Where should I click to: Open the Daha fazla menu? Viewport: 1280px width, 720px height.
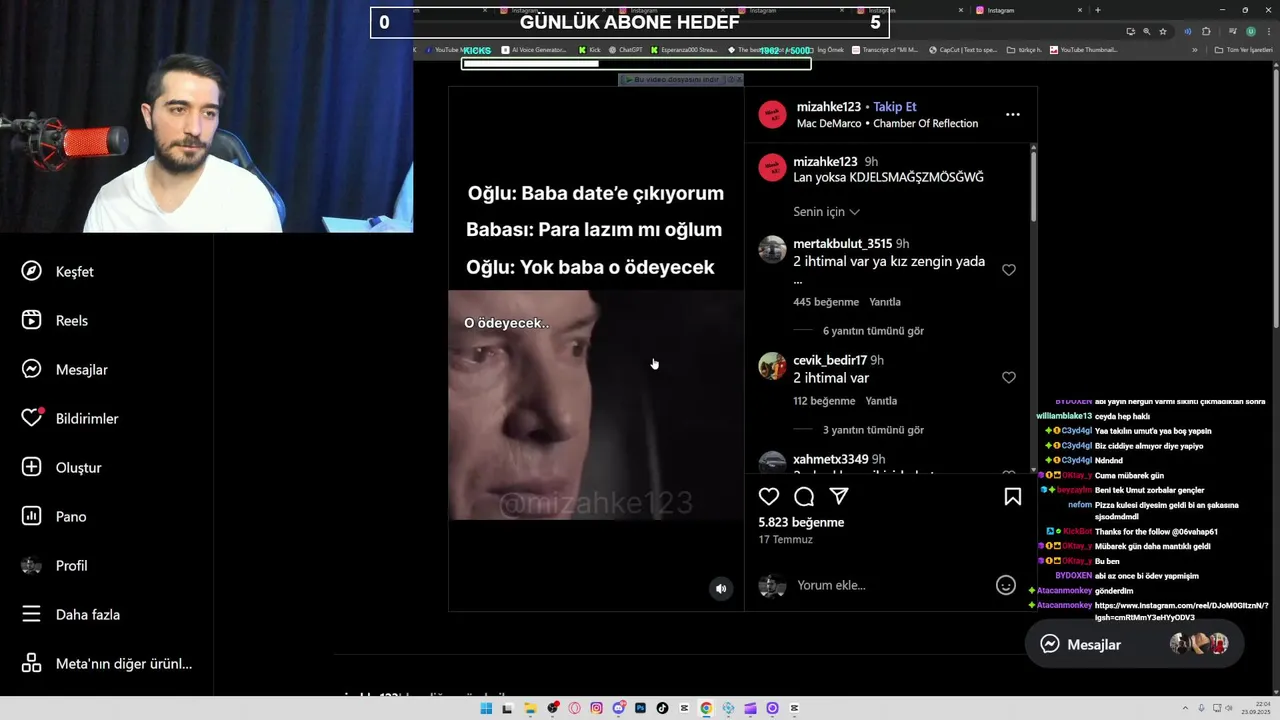(71, 615)
